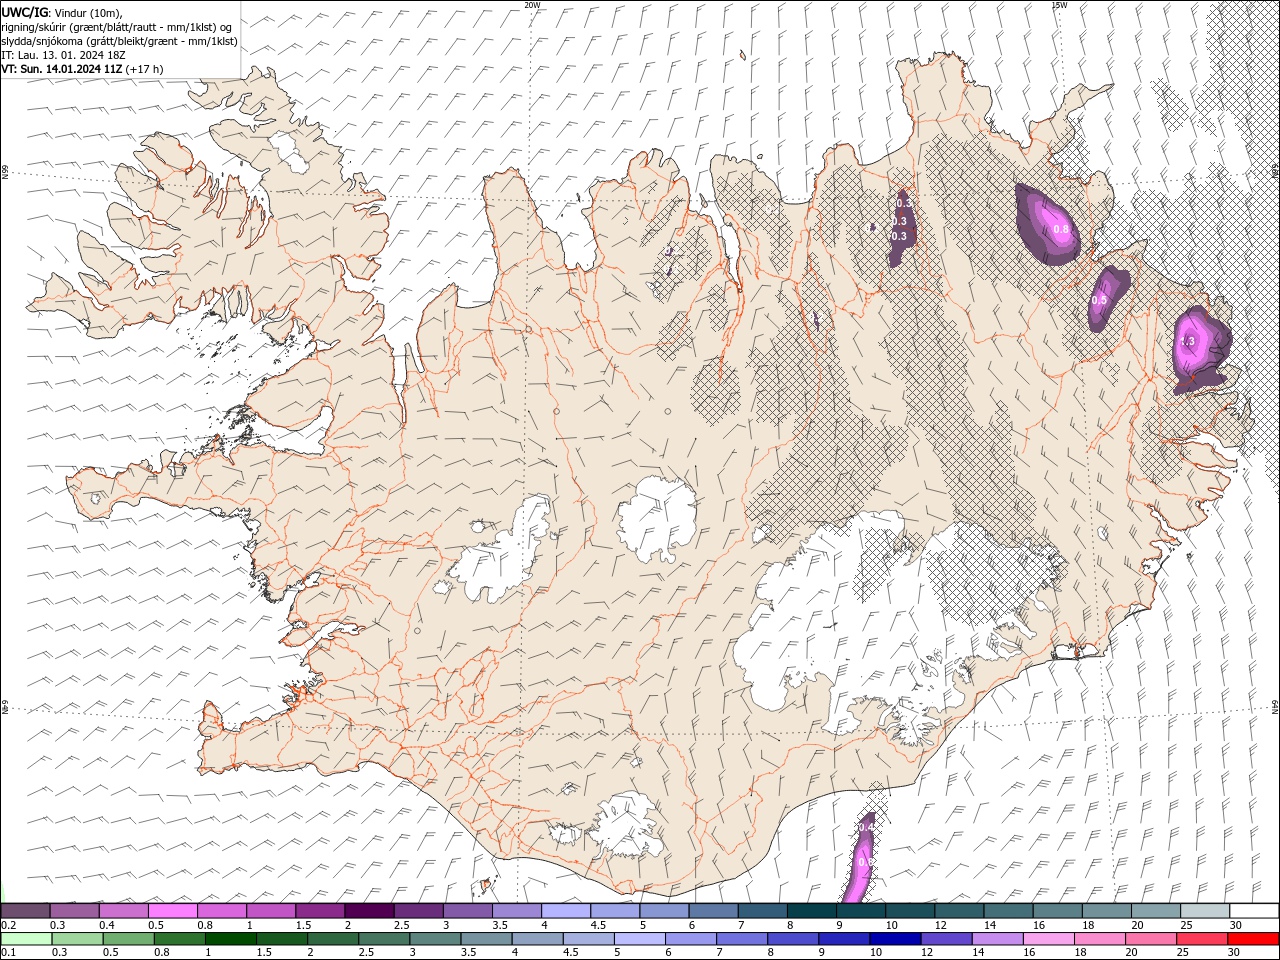The width and height of the screenshot is (1280, 960).
Task: Select the bright red 30 swatch in rain scale
Action: 1253,939
